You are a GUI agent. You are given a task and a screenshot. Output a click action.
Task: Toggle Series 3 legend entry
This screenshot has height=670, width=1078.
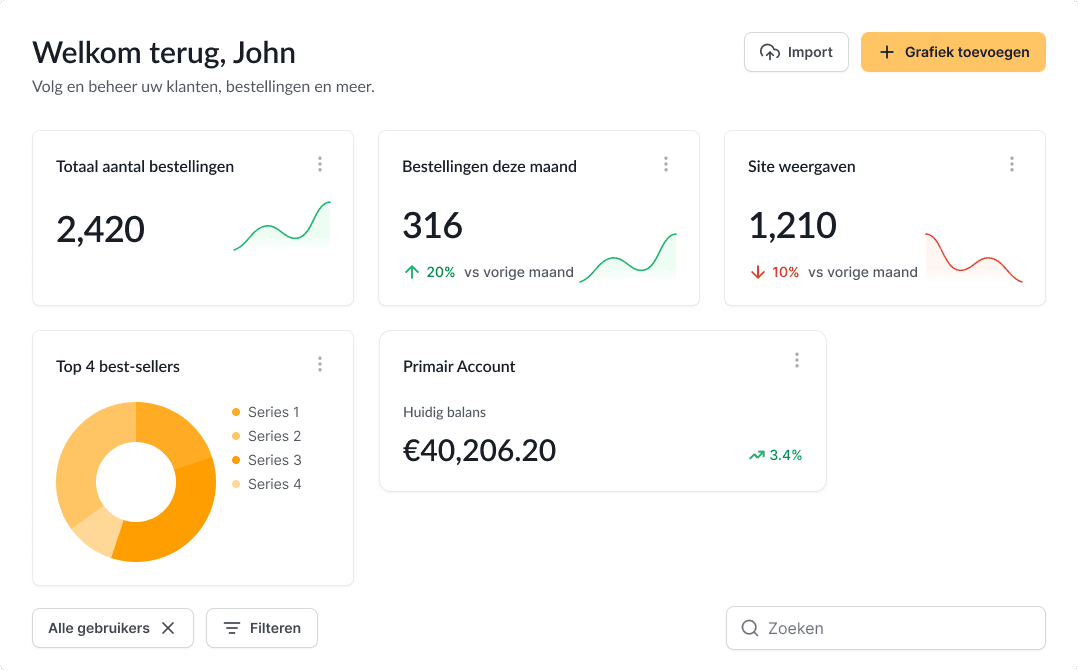click(273, 460)
